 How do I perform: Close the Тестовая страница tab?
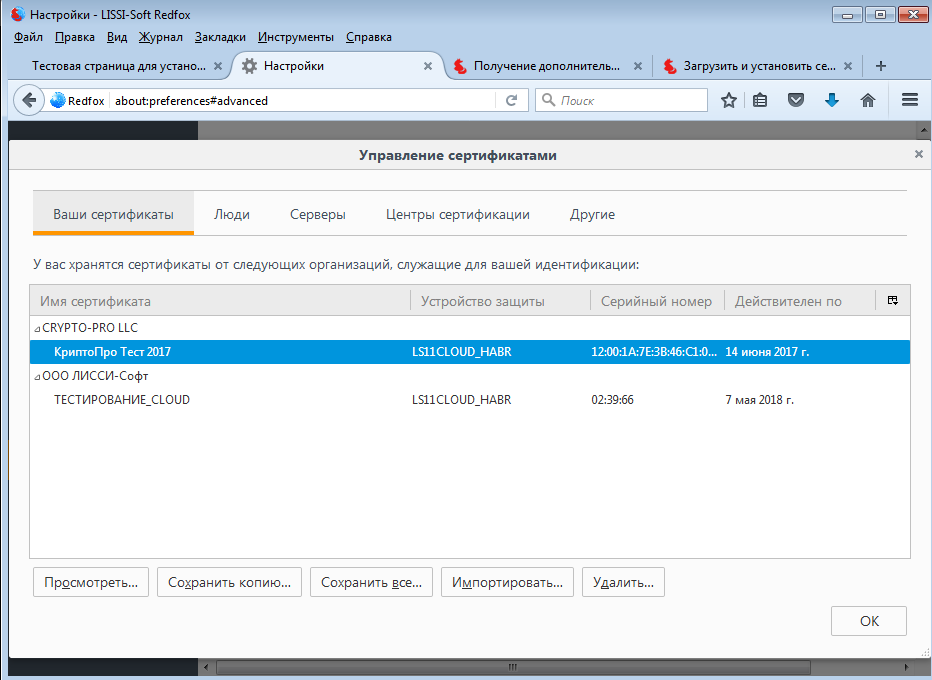[218, 67]
